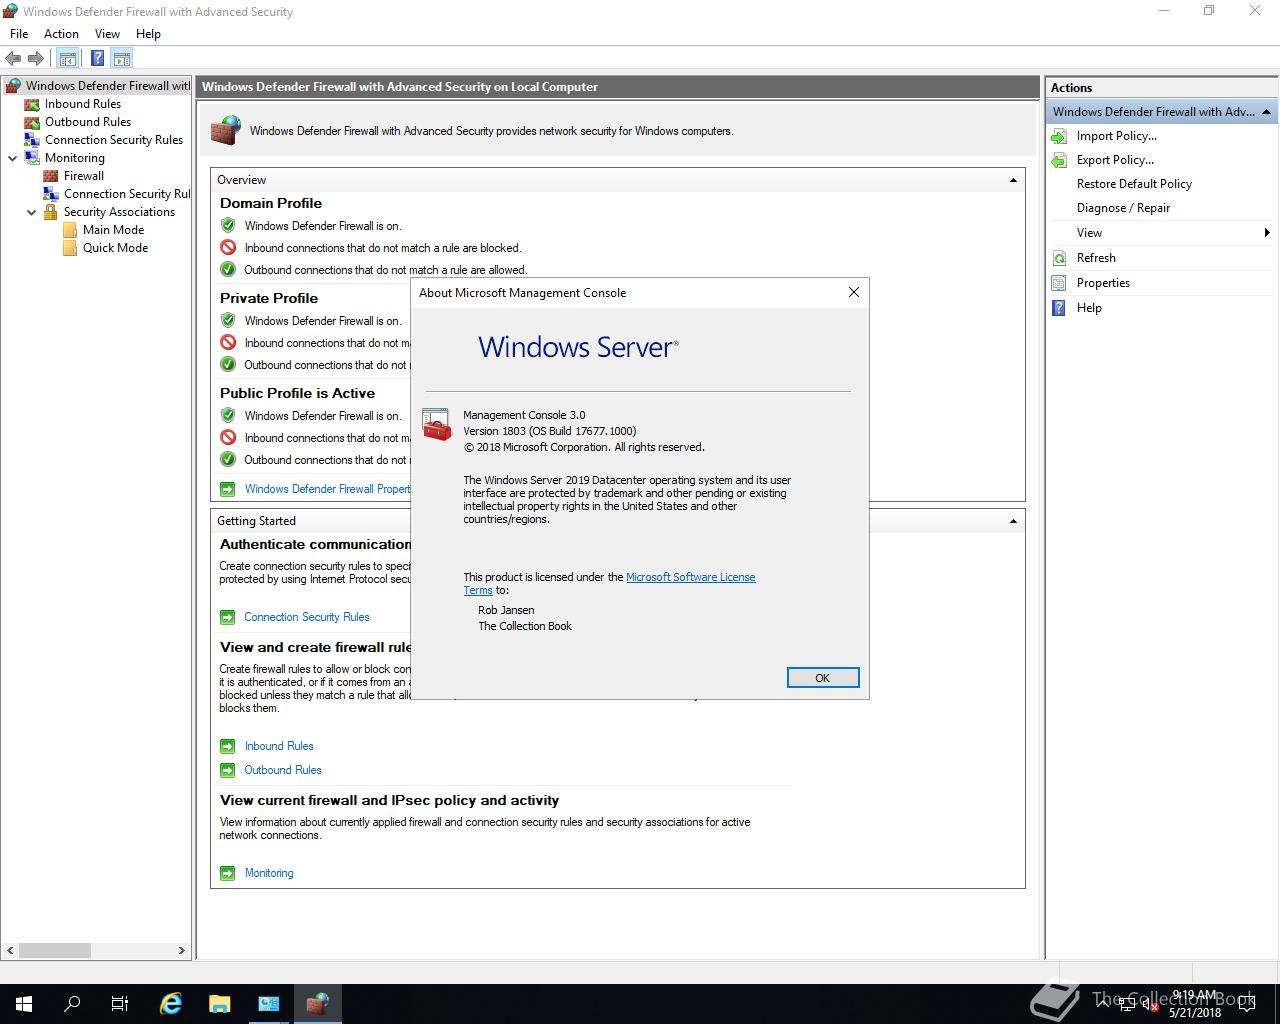
Task: Toggle Show/Hide Console Tree toolbar icon
Action: pos(68,58)
